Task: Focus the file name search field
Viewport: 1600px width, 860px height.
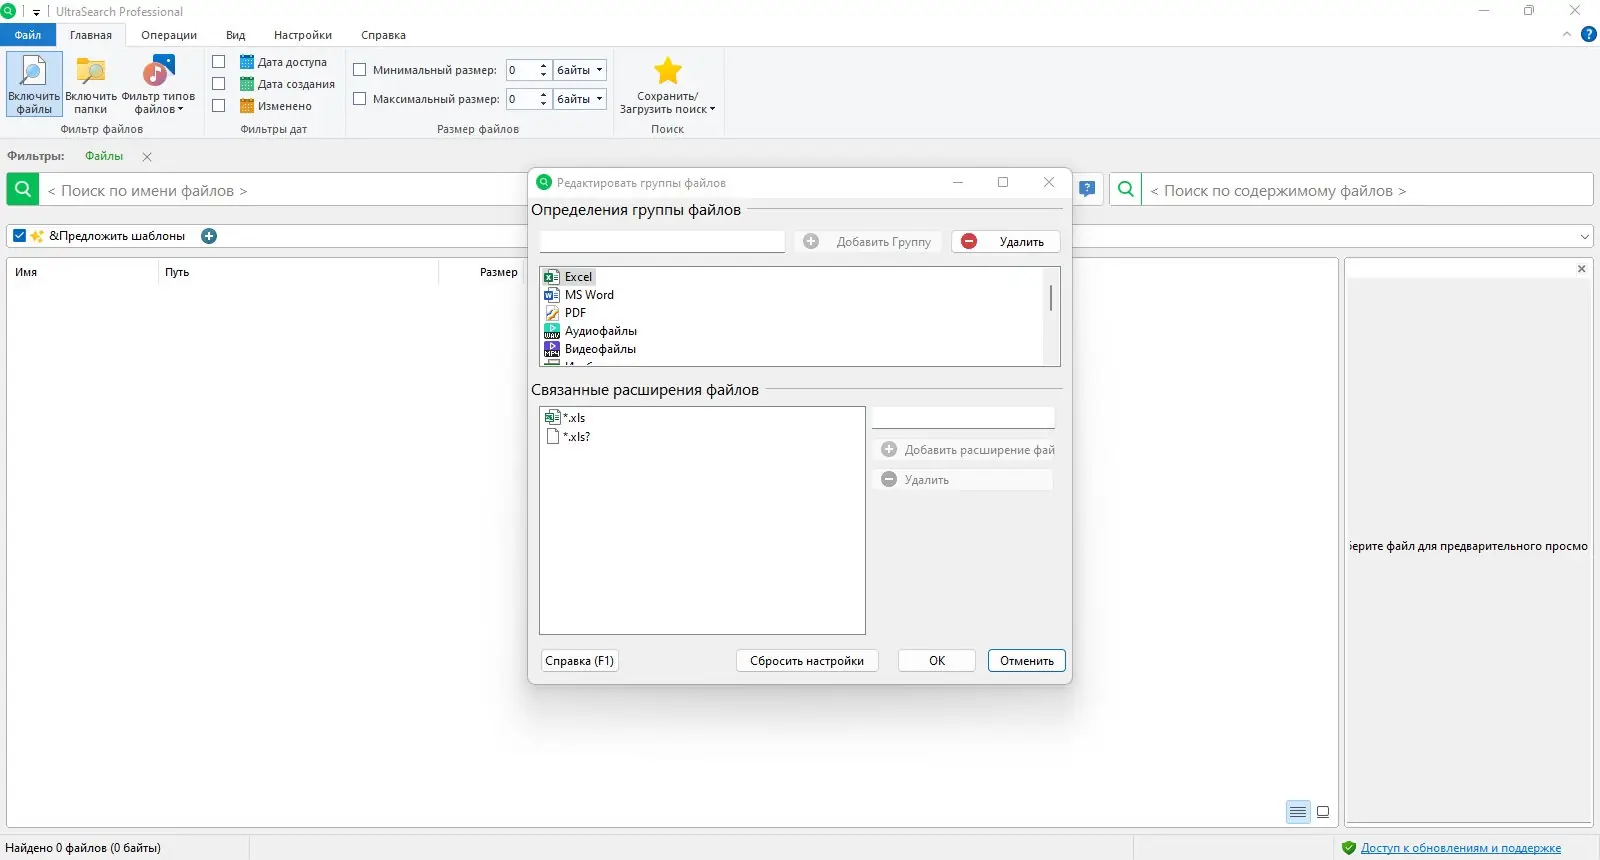Action: [x=283, y=190]
